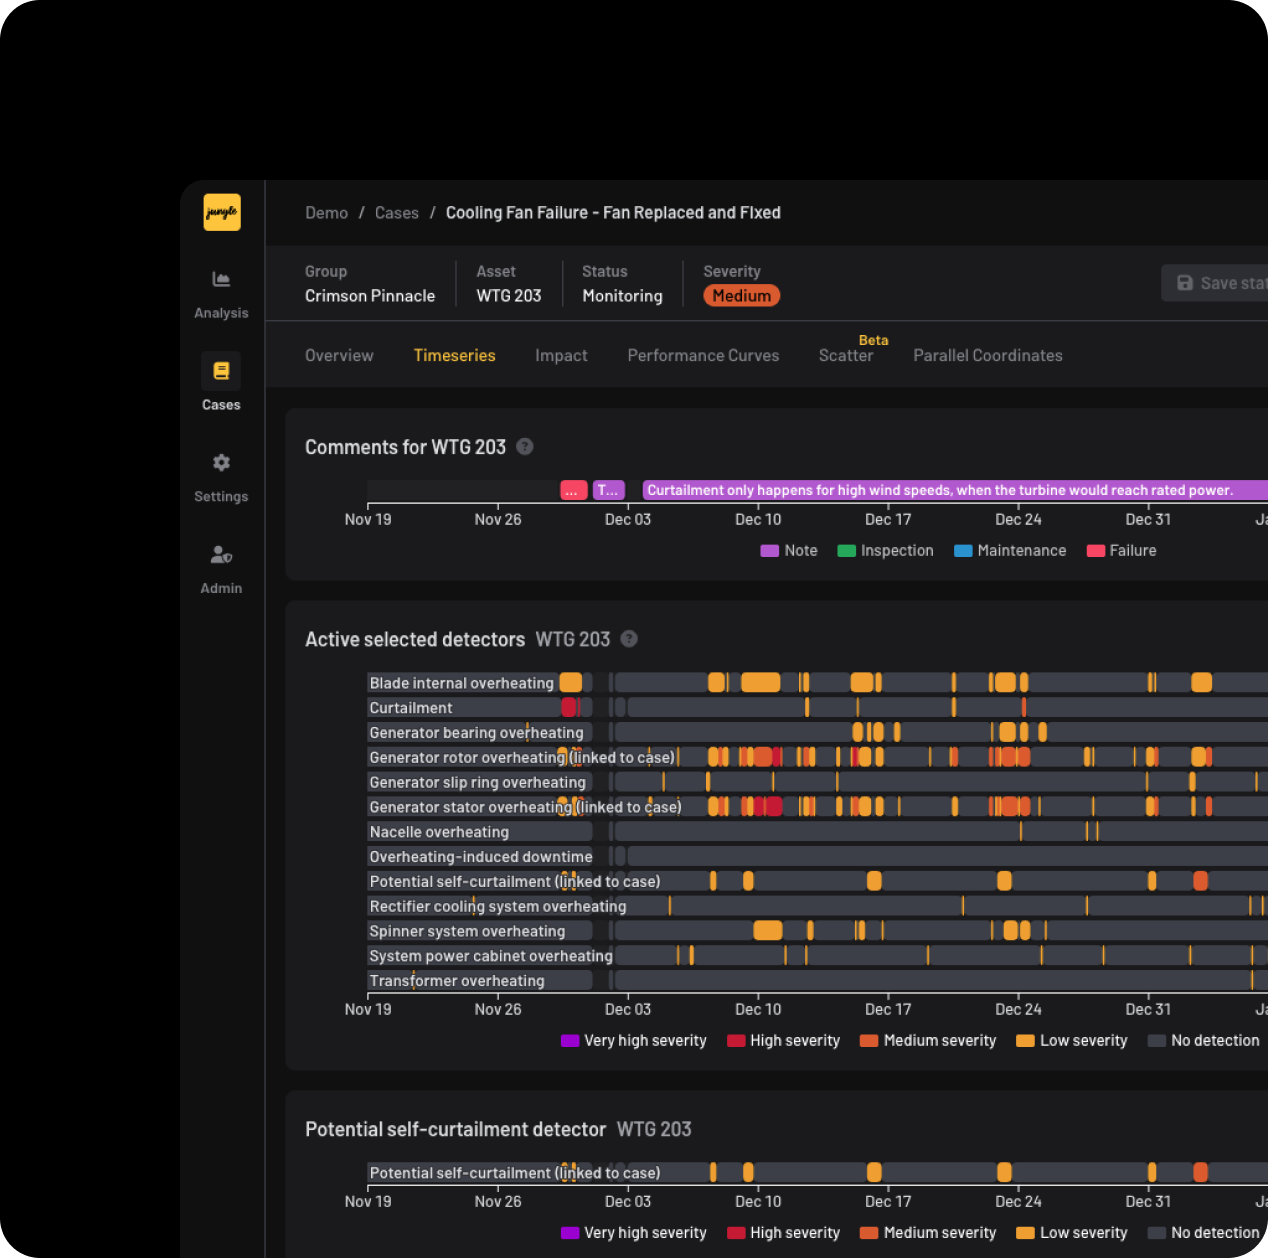This screenshot has height=1258, width=1268.
Task: Open the Settings gear icon
Action: 221,463
